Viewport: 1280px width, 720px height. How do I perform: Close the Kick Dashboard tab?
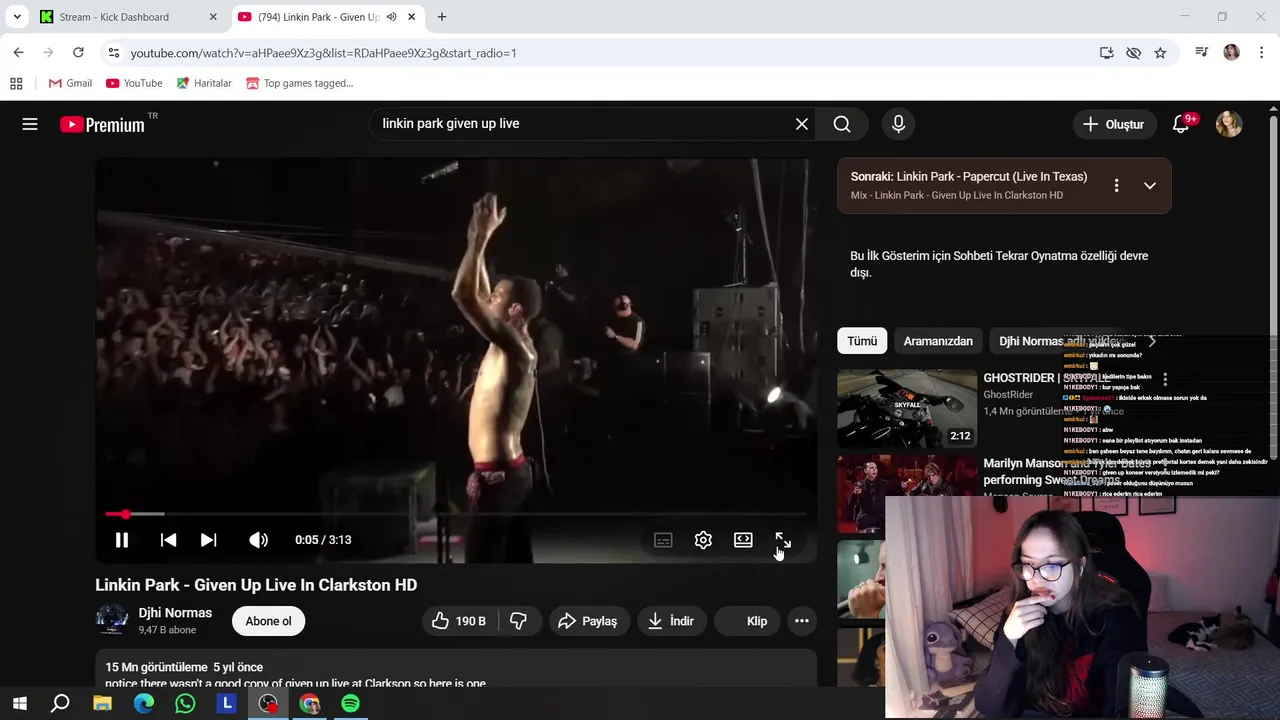pyautogui.click(x=213, y=17)
